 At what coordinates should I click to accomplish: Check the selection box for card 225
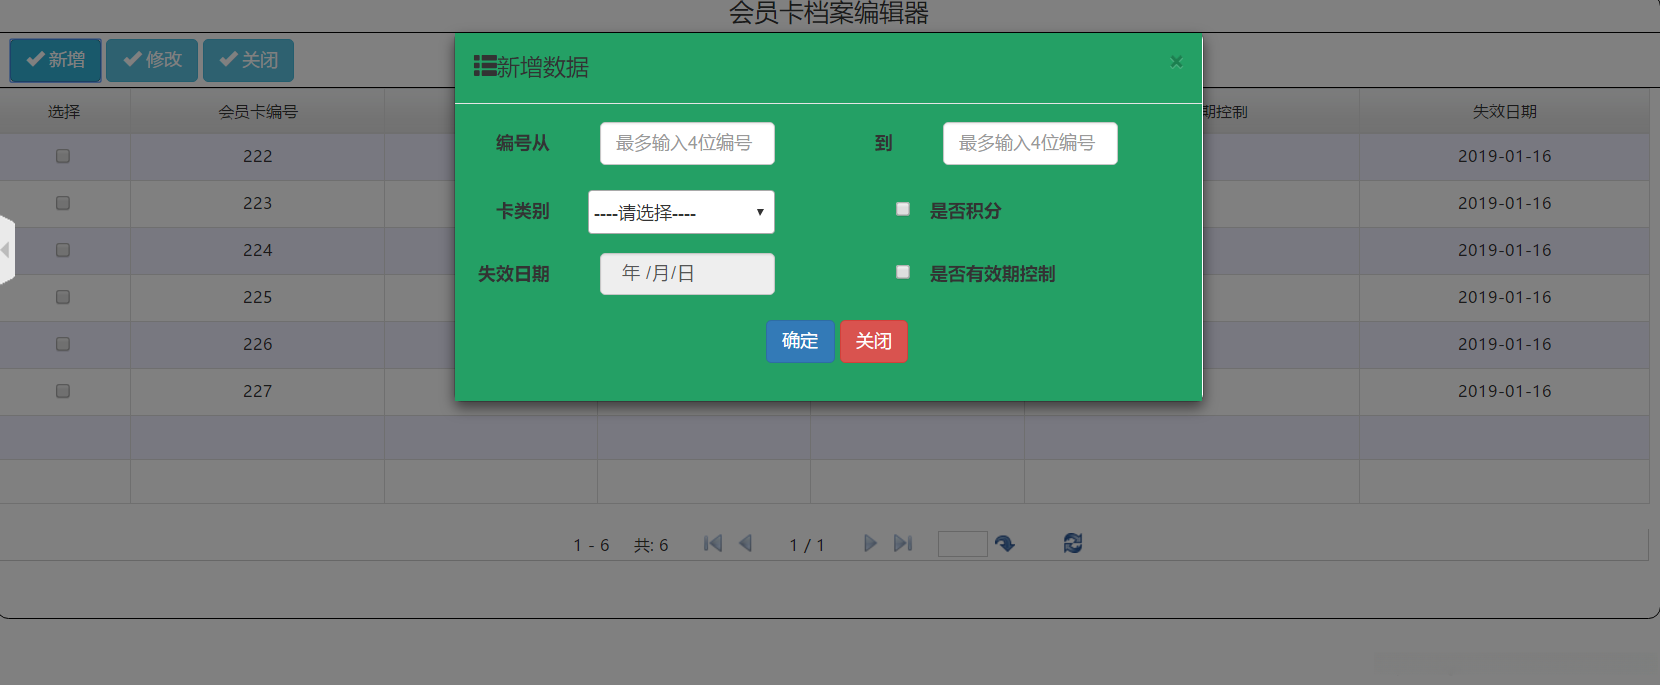tap(63, 297)
